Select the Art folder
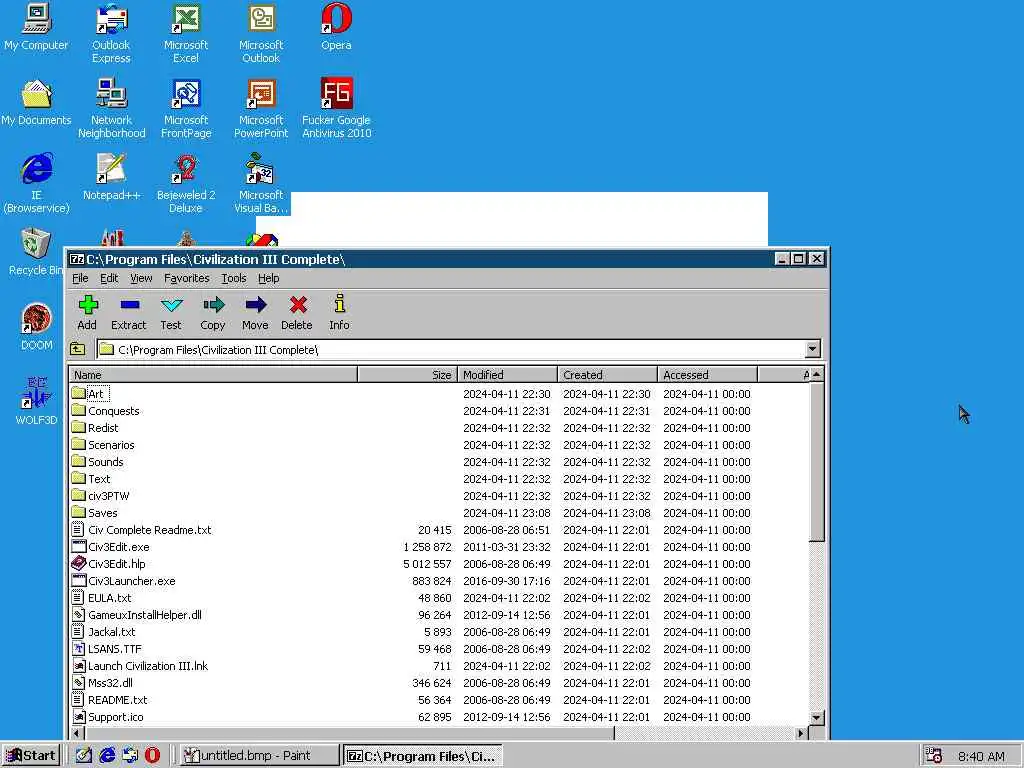The width and height of the screenshot is (1024, 768). click(x=89, y=394)
